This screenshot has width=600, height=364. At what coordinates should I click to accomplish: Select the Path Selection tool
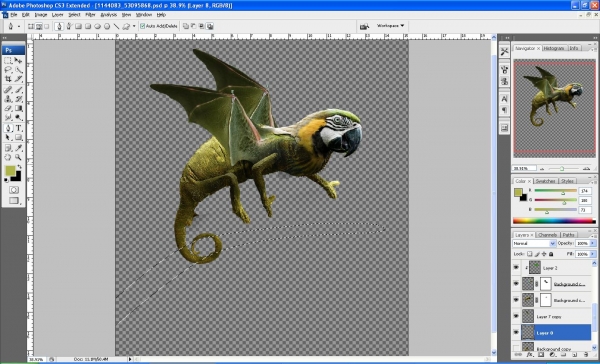pos(8,137)
